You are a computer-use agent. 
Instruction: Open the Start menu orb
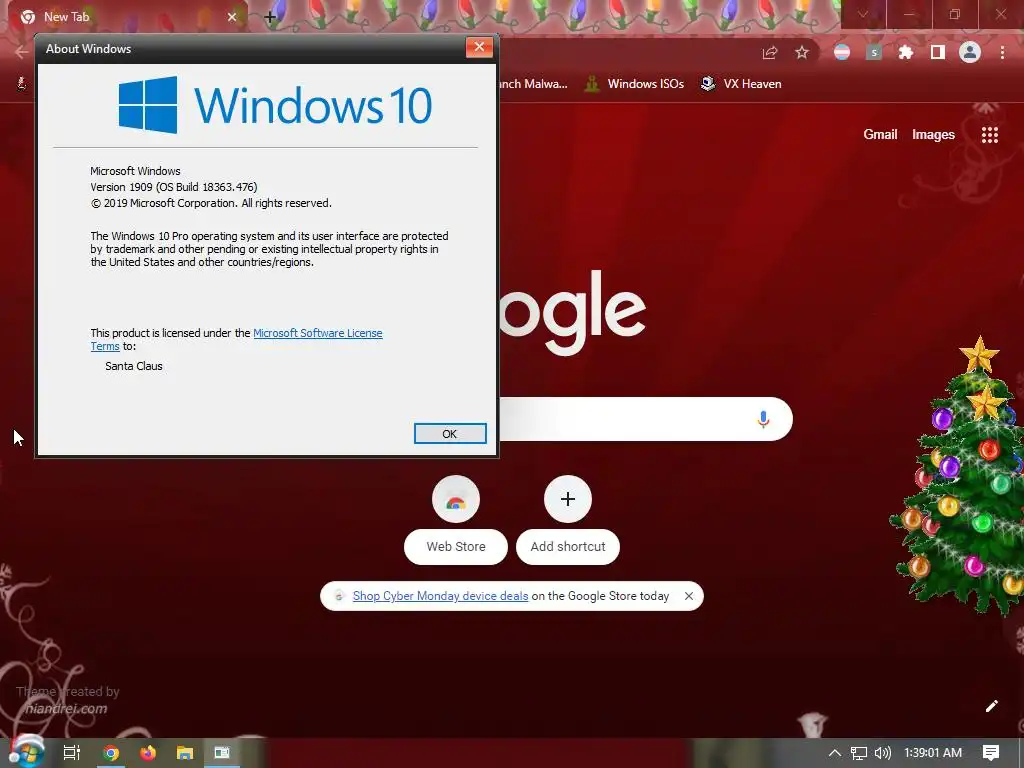point(26,752)
